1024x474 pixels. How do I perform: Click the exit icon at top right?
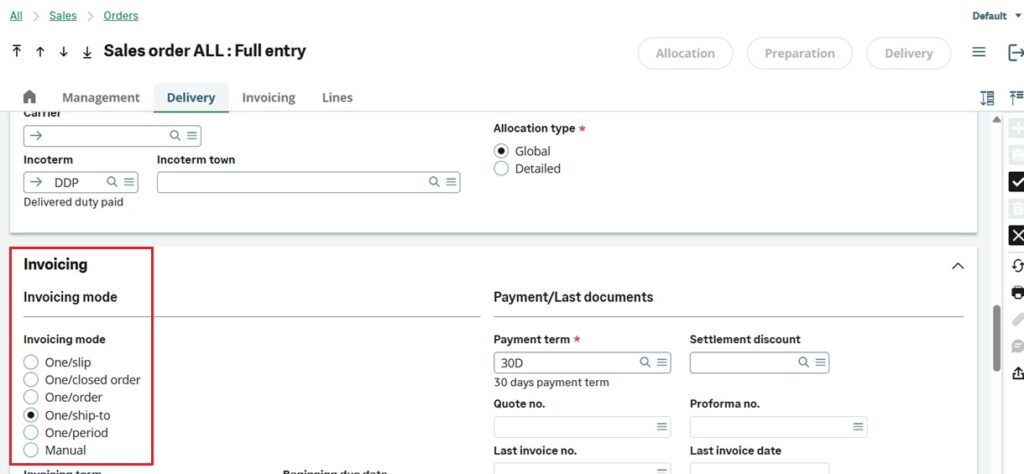1015,53
